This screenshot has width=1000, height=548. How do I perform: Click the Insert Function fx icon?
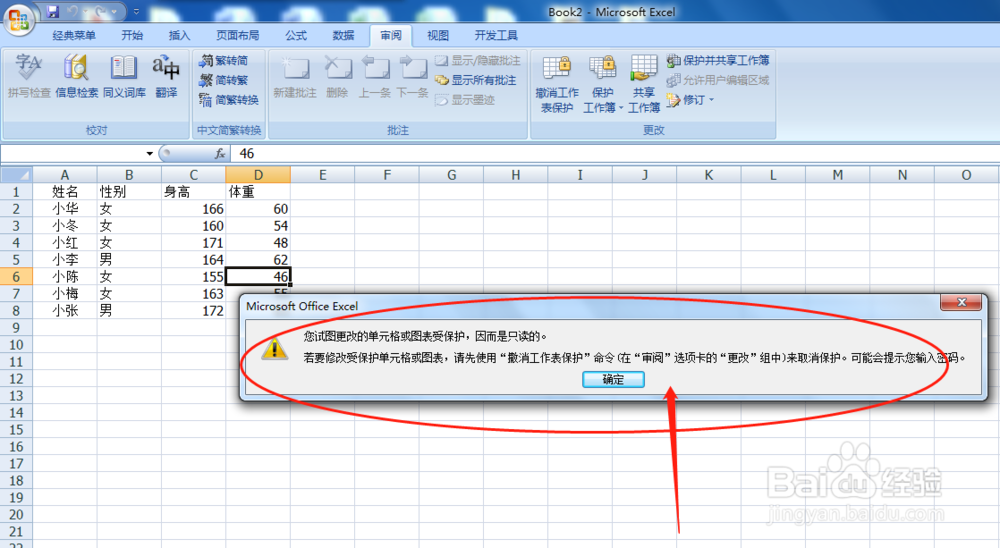click(220, 154)
